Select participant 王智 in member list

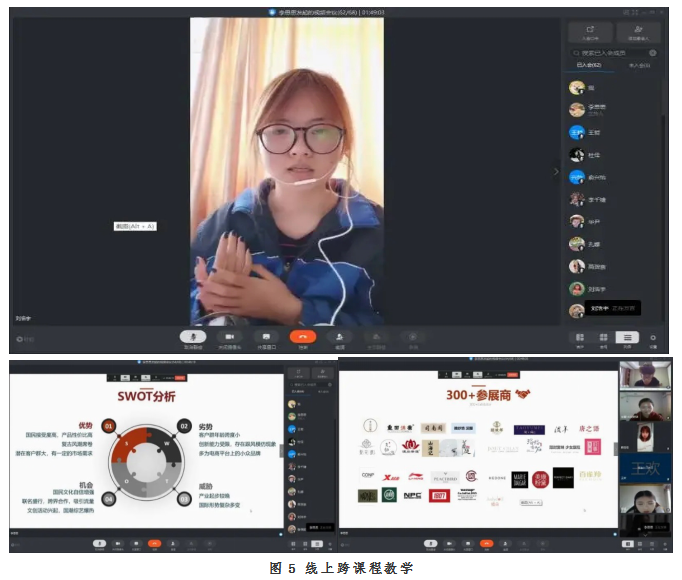(x=595, y=132)
